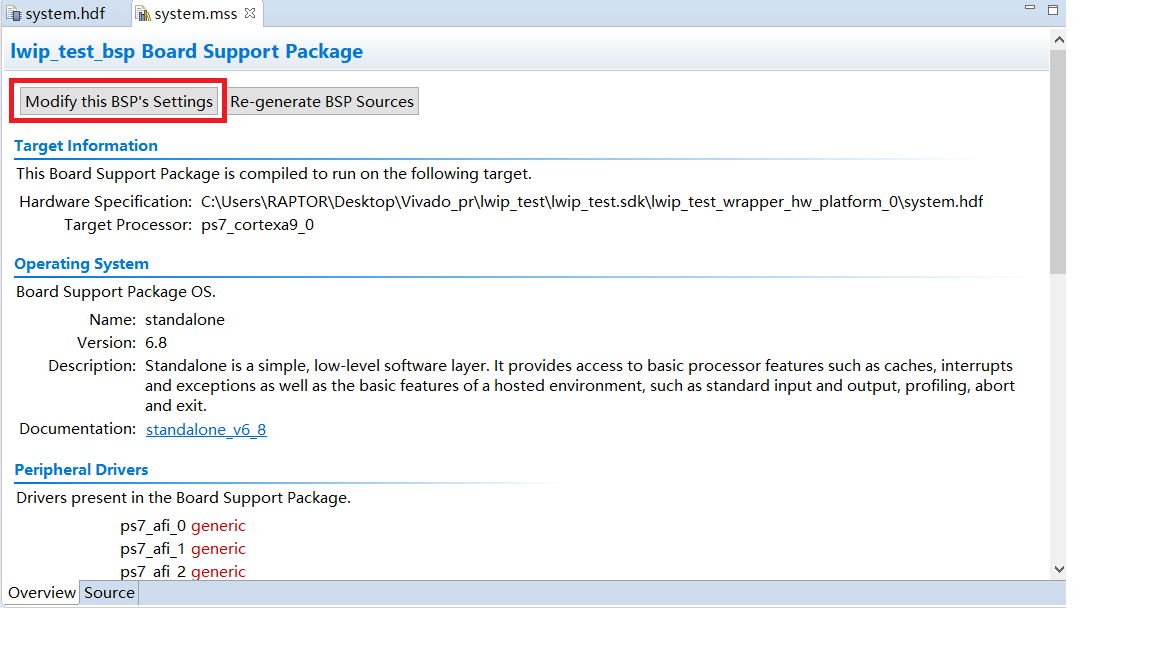
Task: Click the ps7_afi_1 driver entry
Action: tap(153, 548)
